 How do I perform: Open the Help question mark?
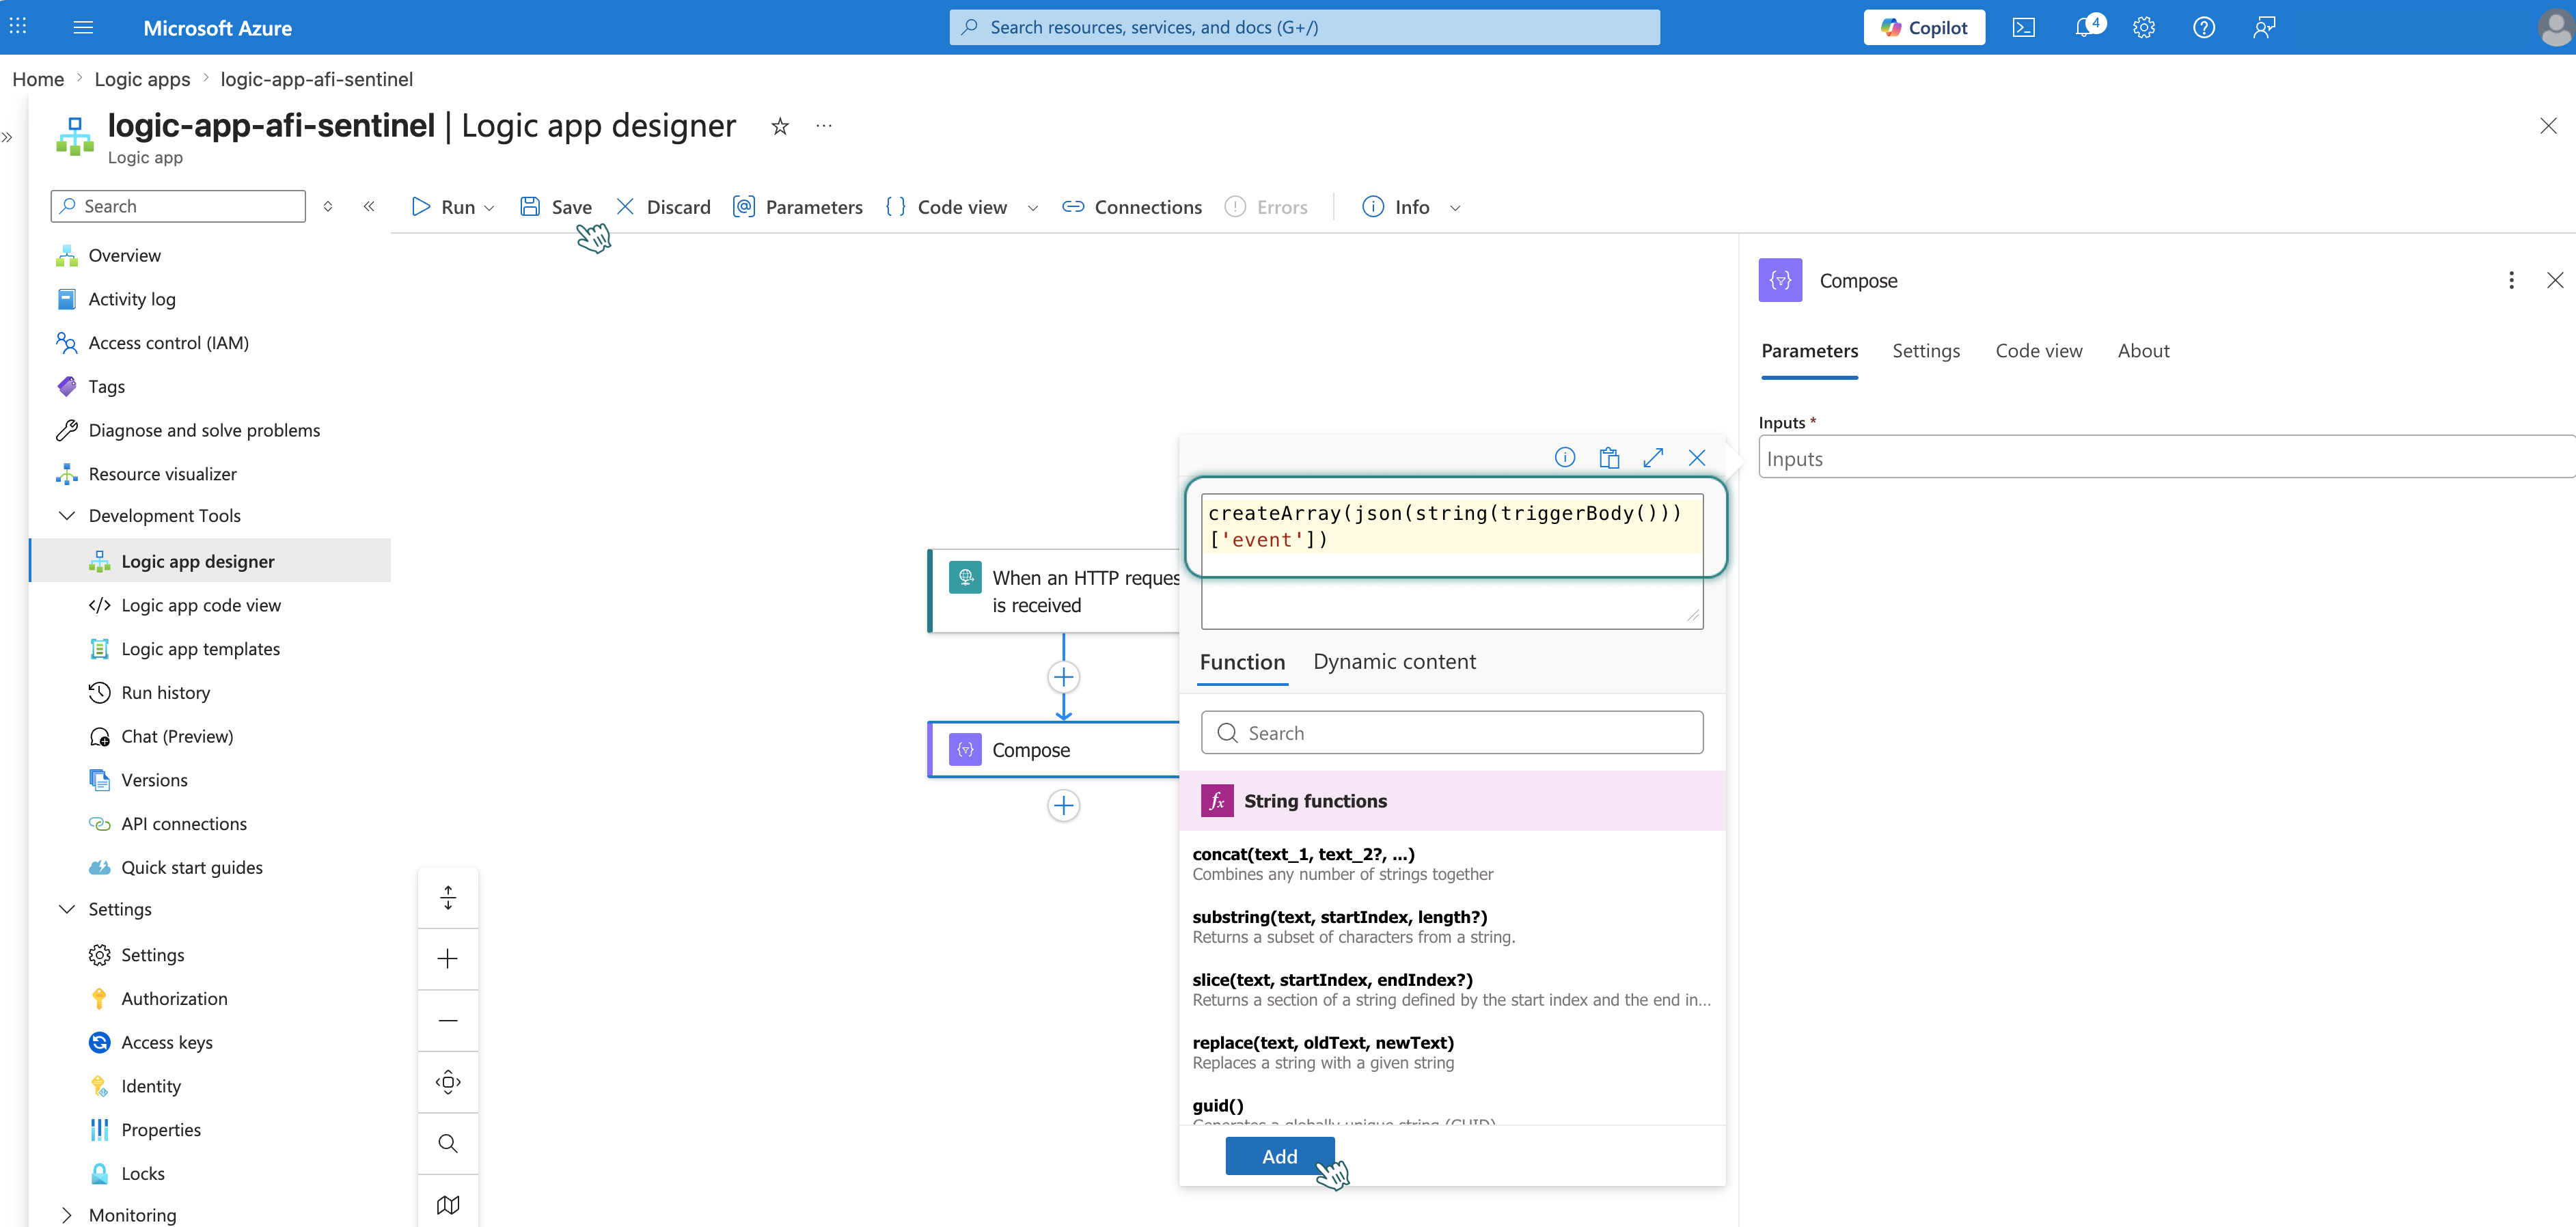[x=2203, y=27]
